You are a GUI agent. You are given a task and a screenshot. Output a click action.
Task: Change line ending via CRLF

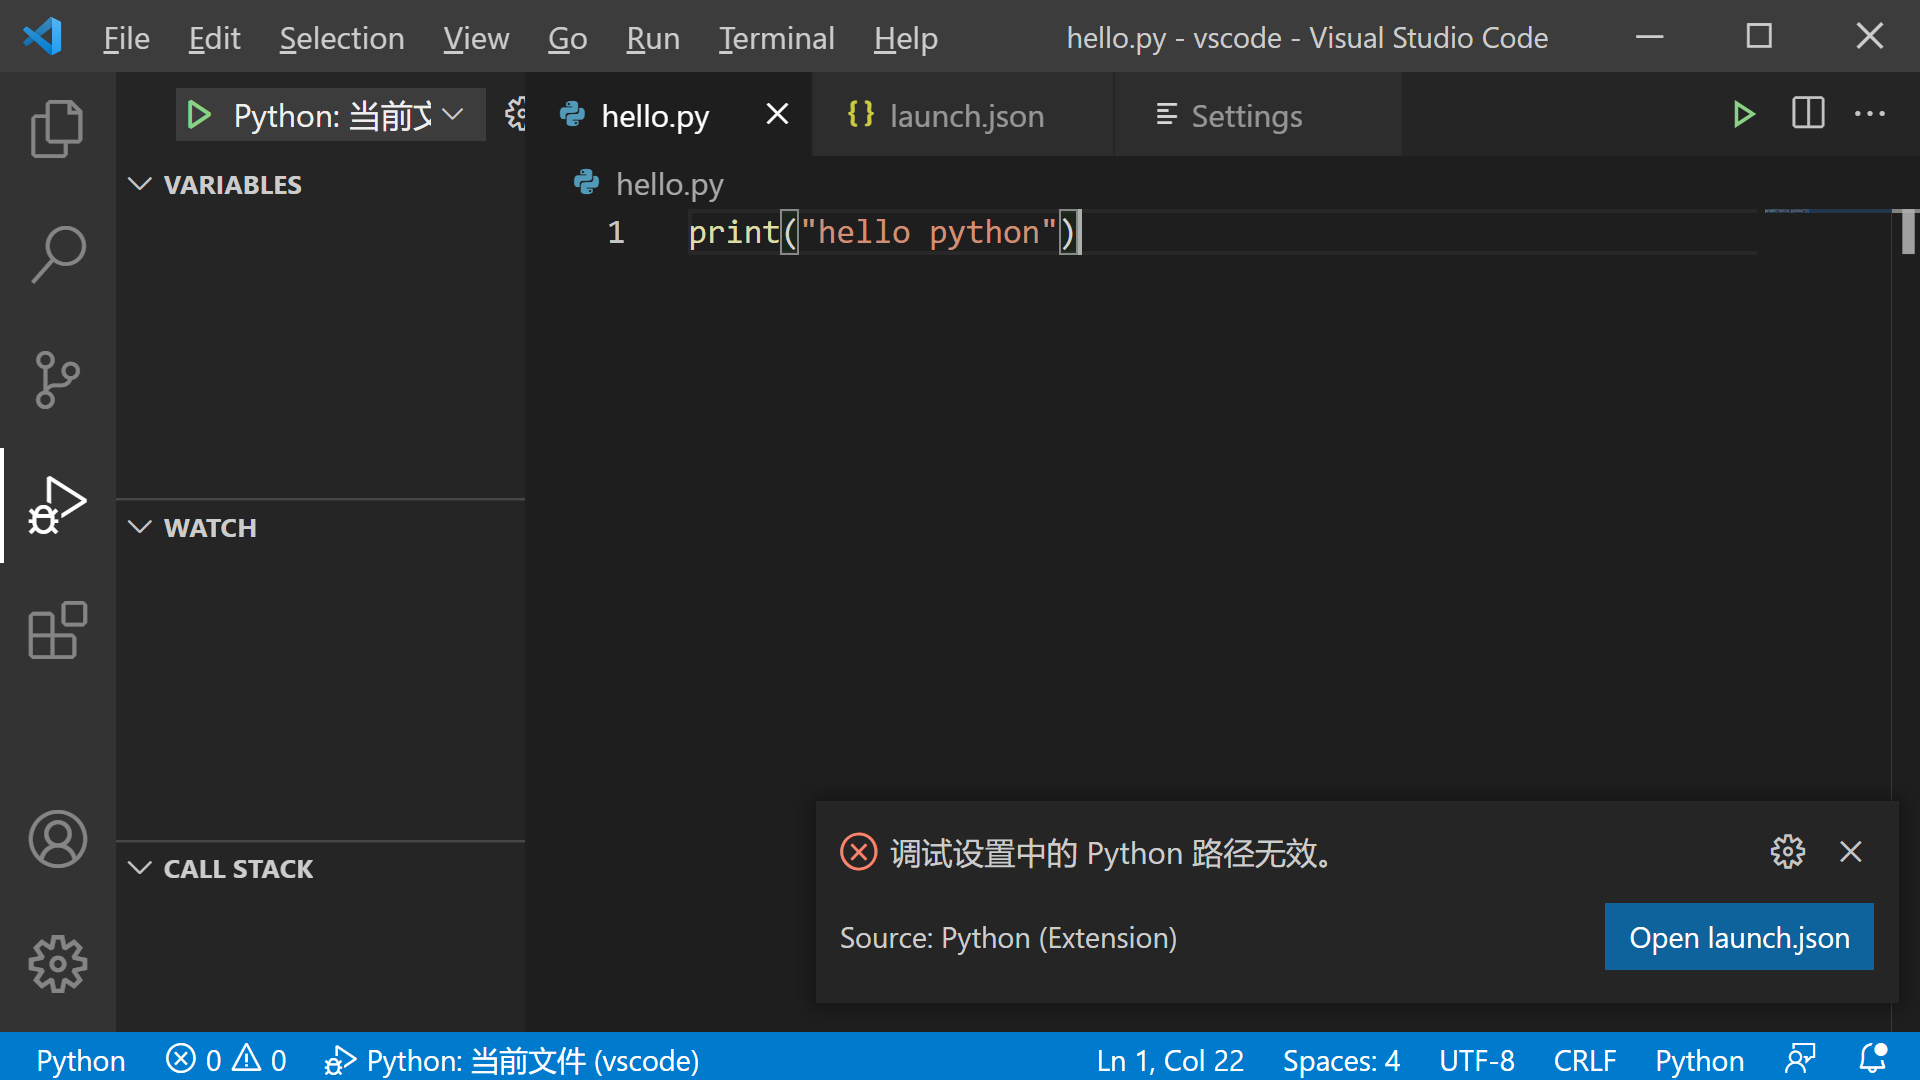pyautogui.click(x=1585, y=1059)
